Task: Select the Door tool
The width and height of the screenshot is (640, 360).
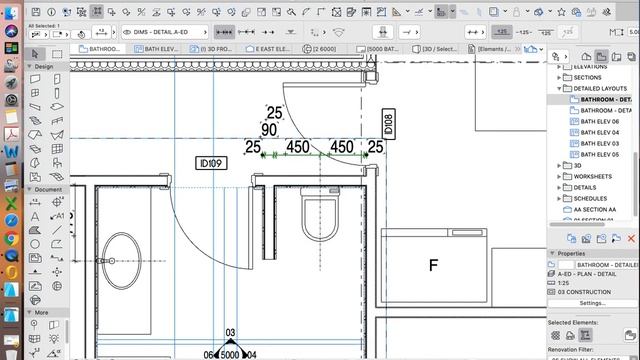Action: pos(57,79)
